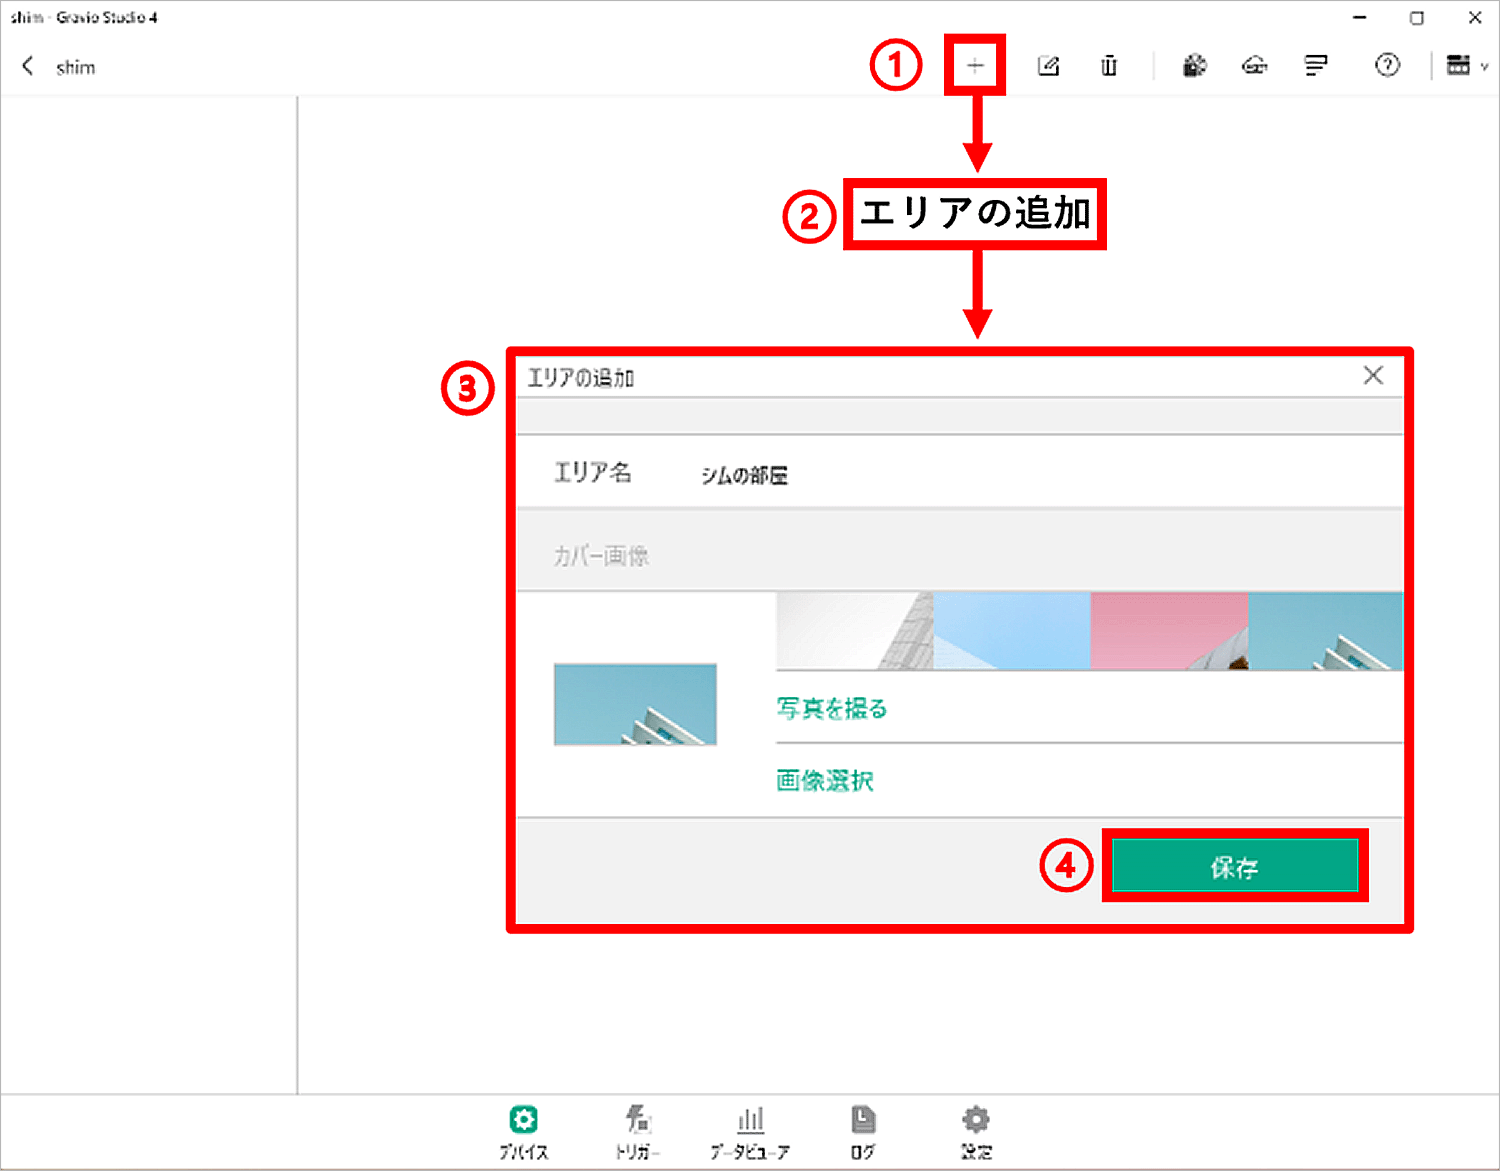Open the 設定 tab with gear icon
Image resolution: width=1500 pixels, height=1171 pixels.
tap(976, 1133)
